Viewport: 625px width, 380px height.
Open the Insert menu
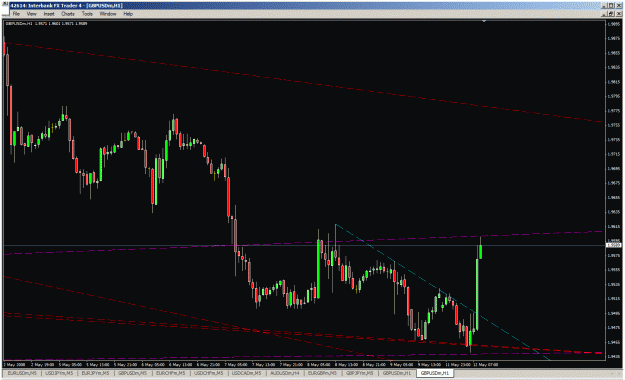[x=49, y=14]
